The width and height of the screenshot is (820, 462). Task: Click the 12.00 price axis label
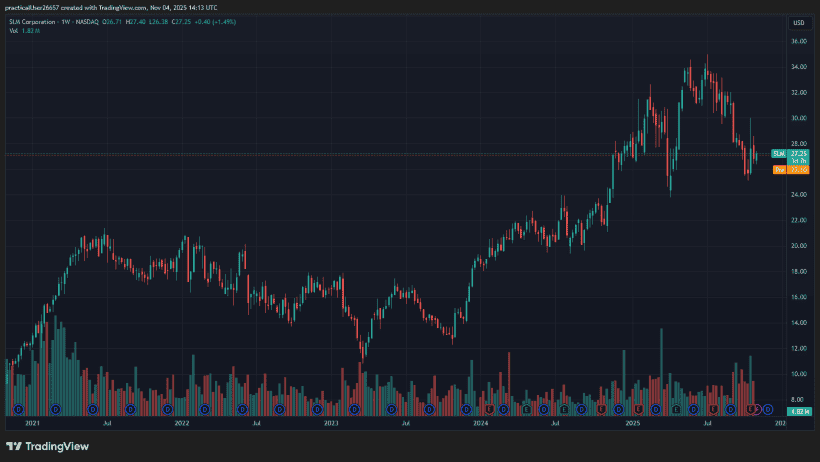click(x=798, y=348)
